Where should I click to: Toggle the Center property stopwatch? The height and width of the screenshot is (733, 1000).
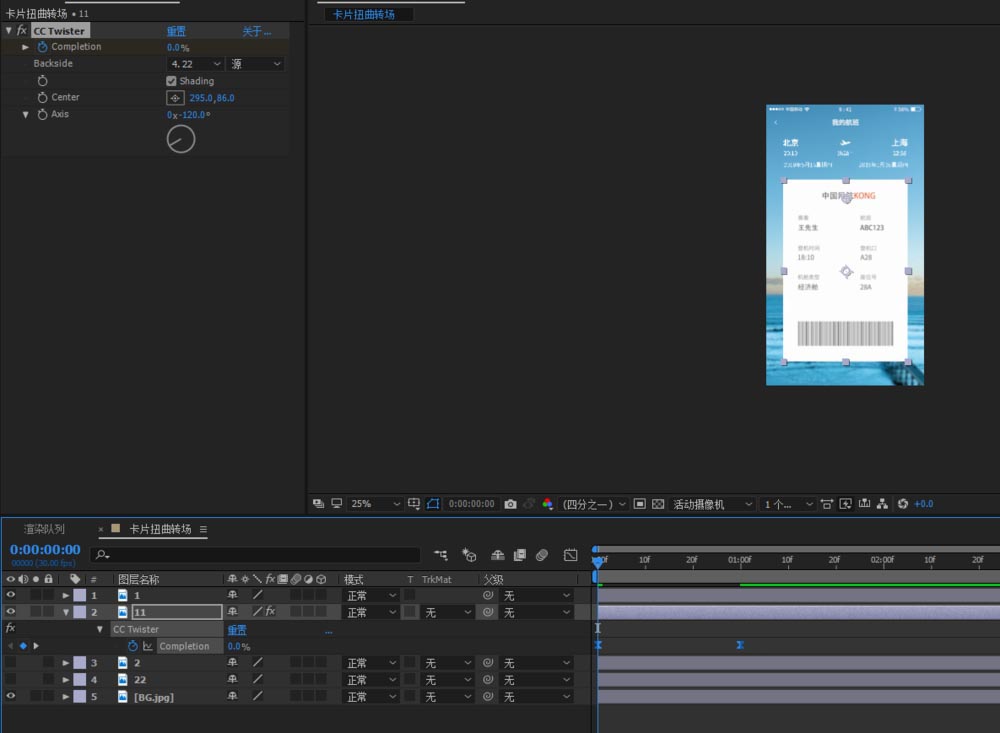(43, 98)
